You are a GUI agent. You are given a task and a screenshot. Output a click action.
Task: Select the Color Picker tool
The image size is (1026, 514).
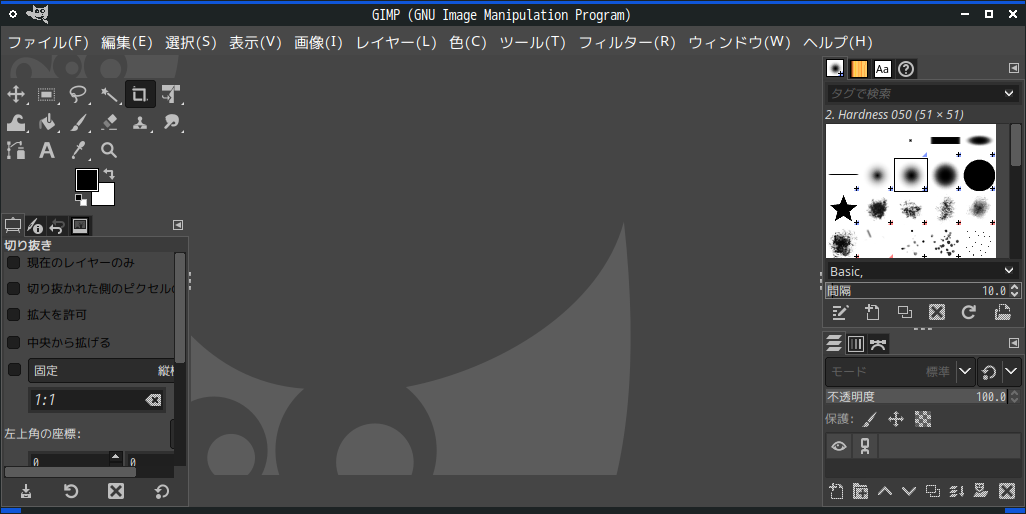(78, 150)
